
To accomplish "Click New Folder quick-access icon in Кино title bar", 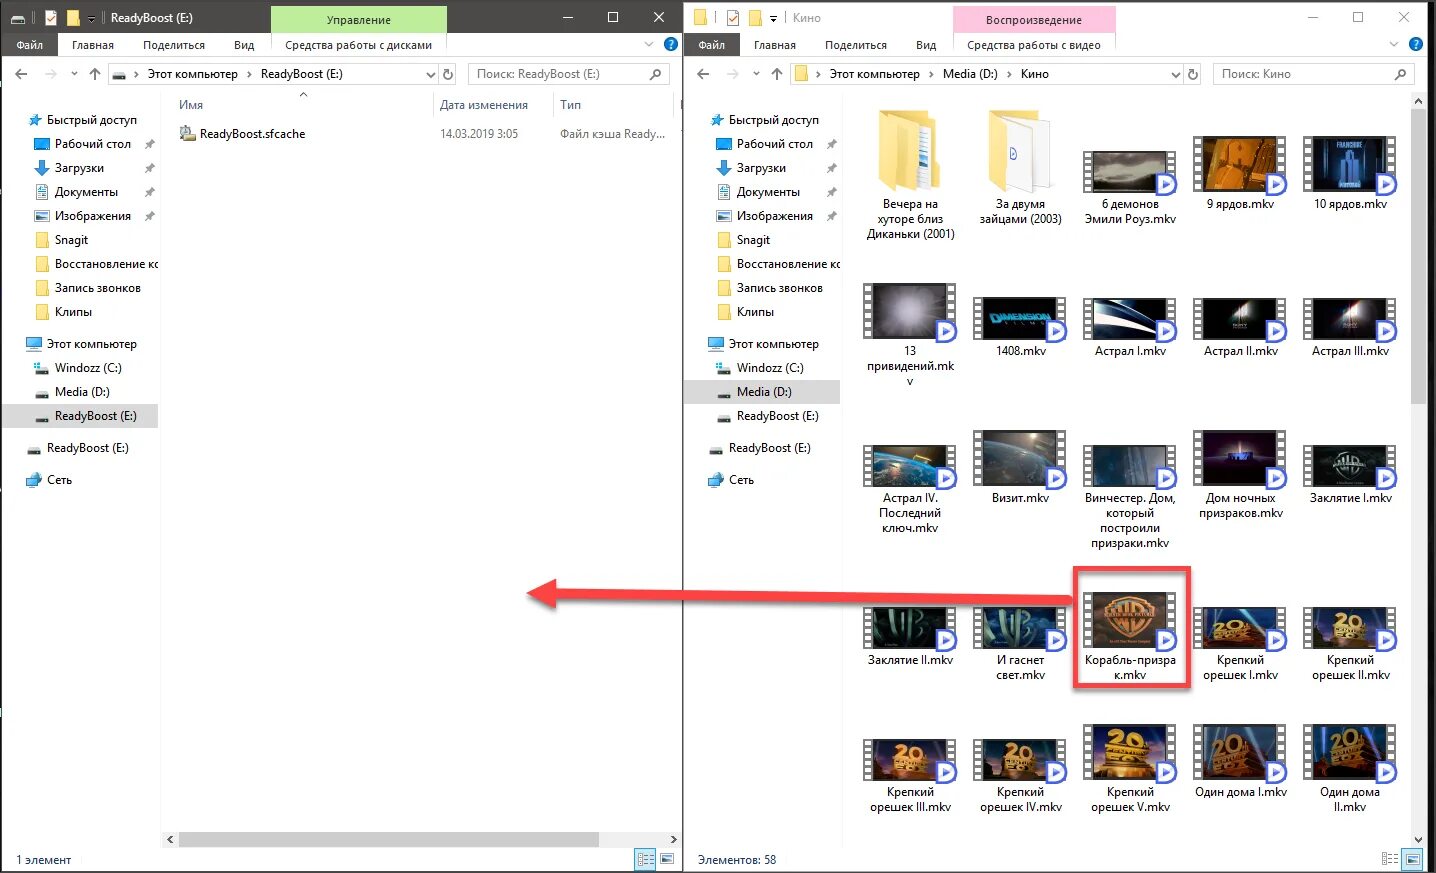I will coord(755,18).
